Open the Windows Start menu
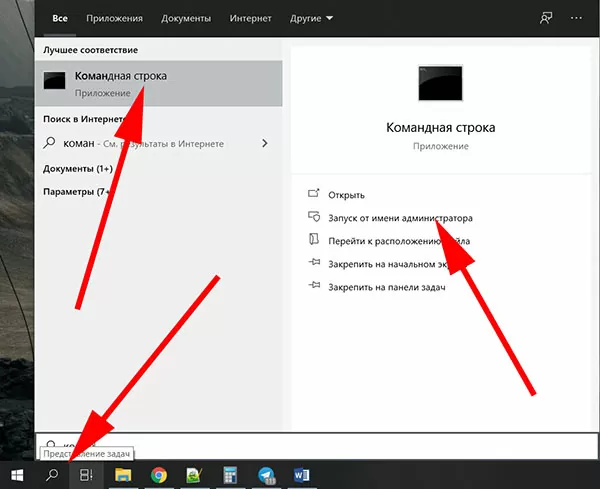The image size is (600, 489). [17, 476]
